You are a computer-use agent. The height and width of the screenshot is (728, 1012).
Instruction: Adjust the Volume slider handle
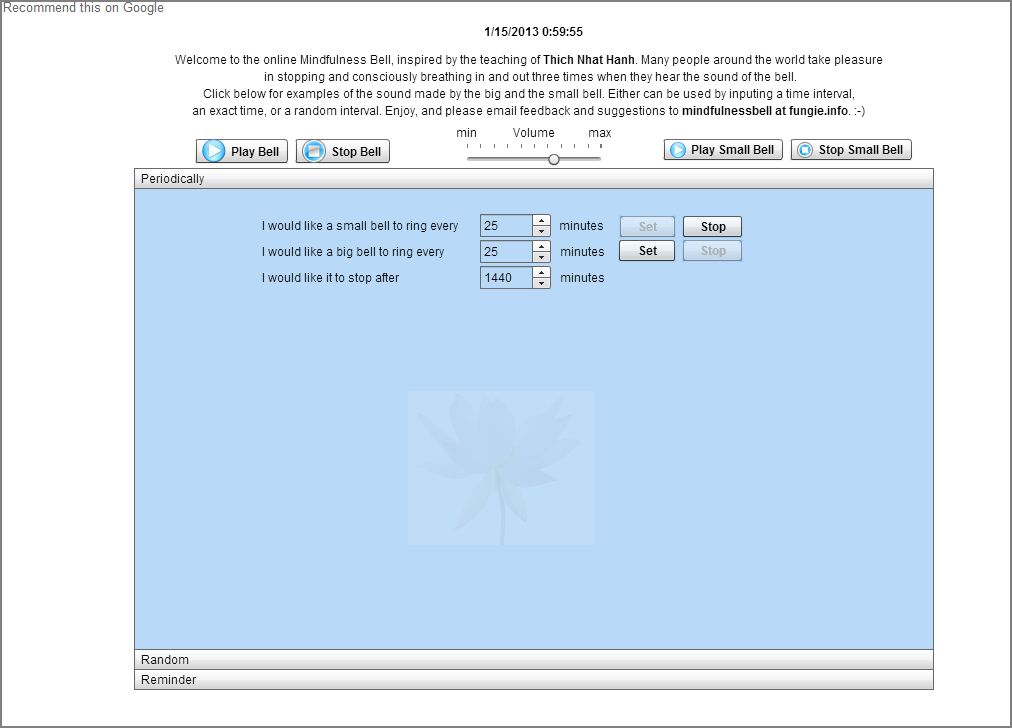point(553,159)
